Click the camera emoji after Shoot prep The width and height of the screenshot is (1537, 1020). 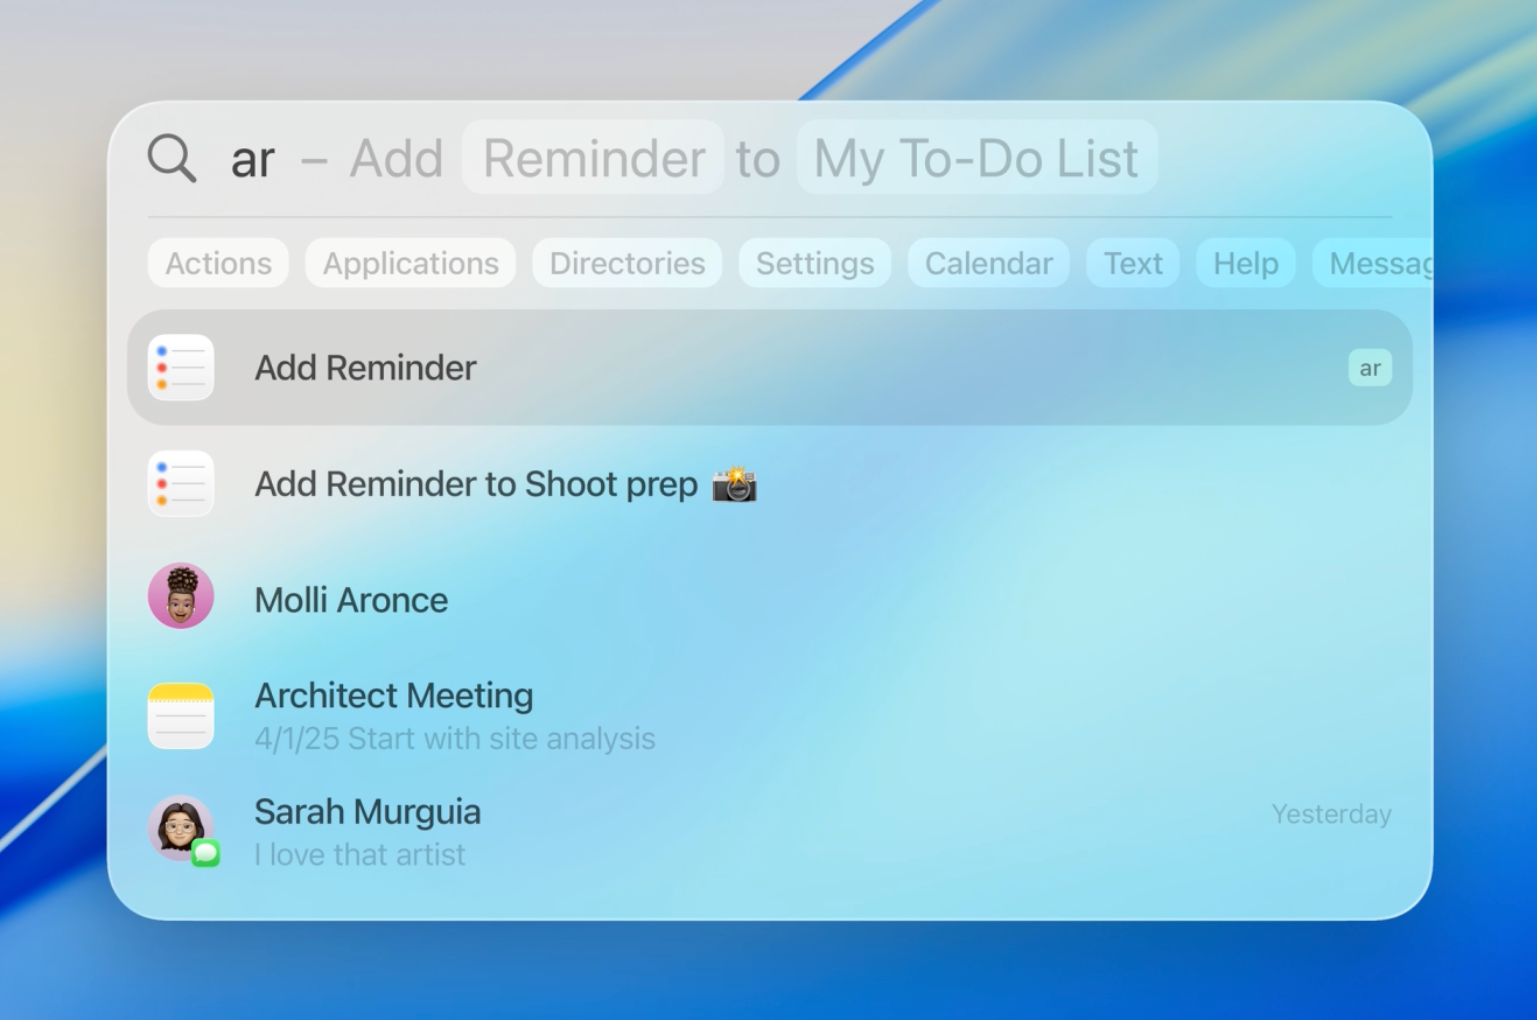pyautogui.click(x=734, y=484)
